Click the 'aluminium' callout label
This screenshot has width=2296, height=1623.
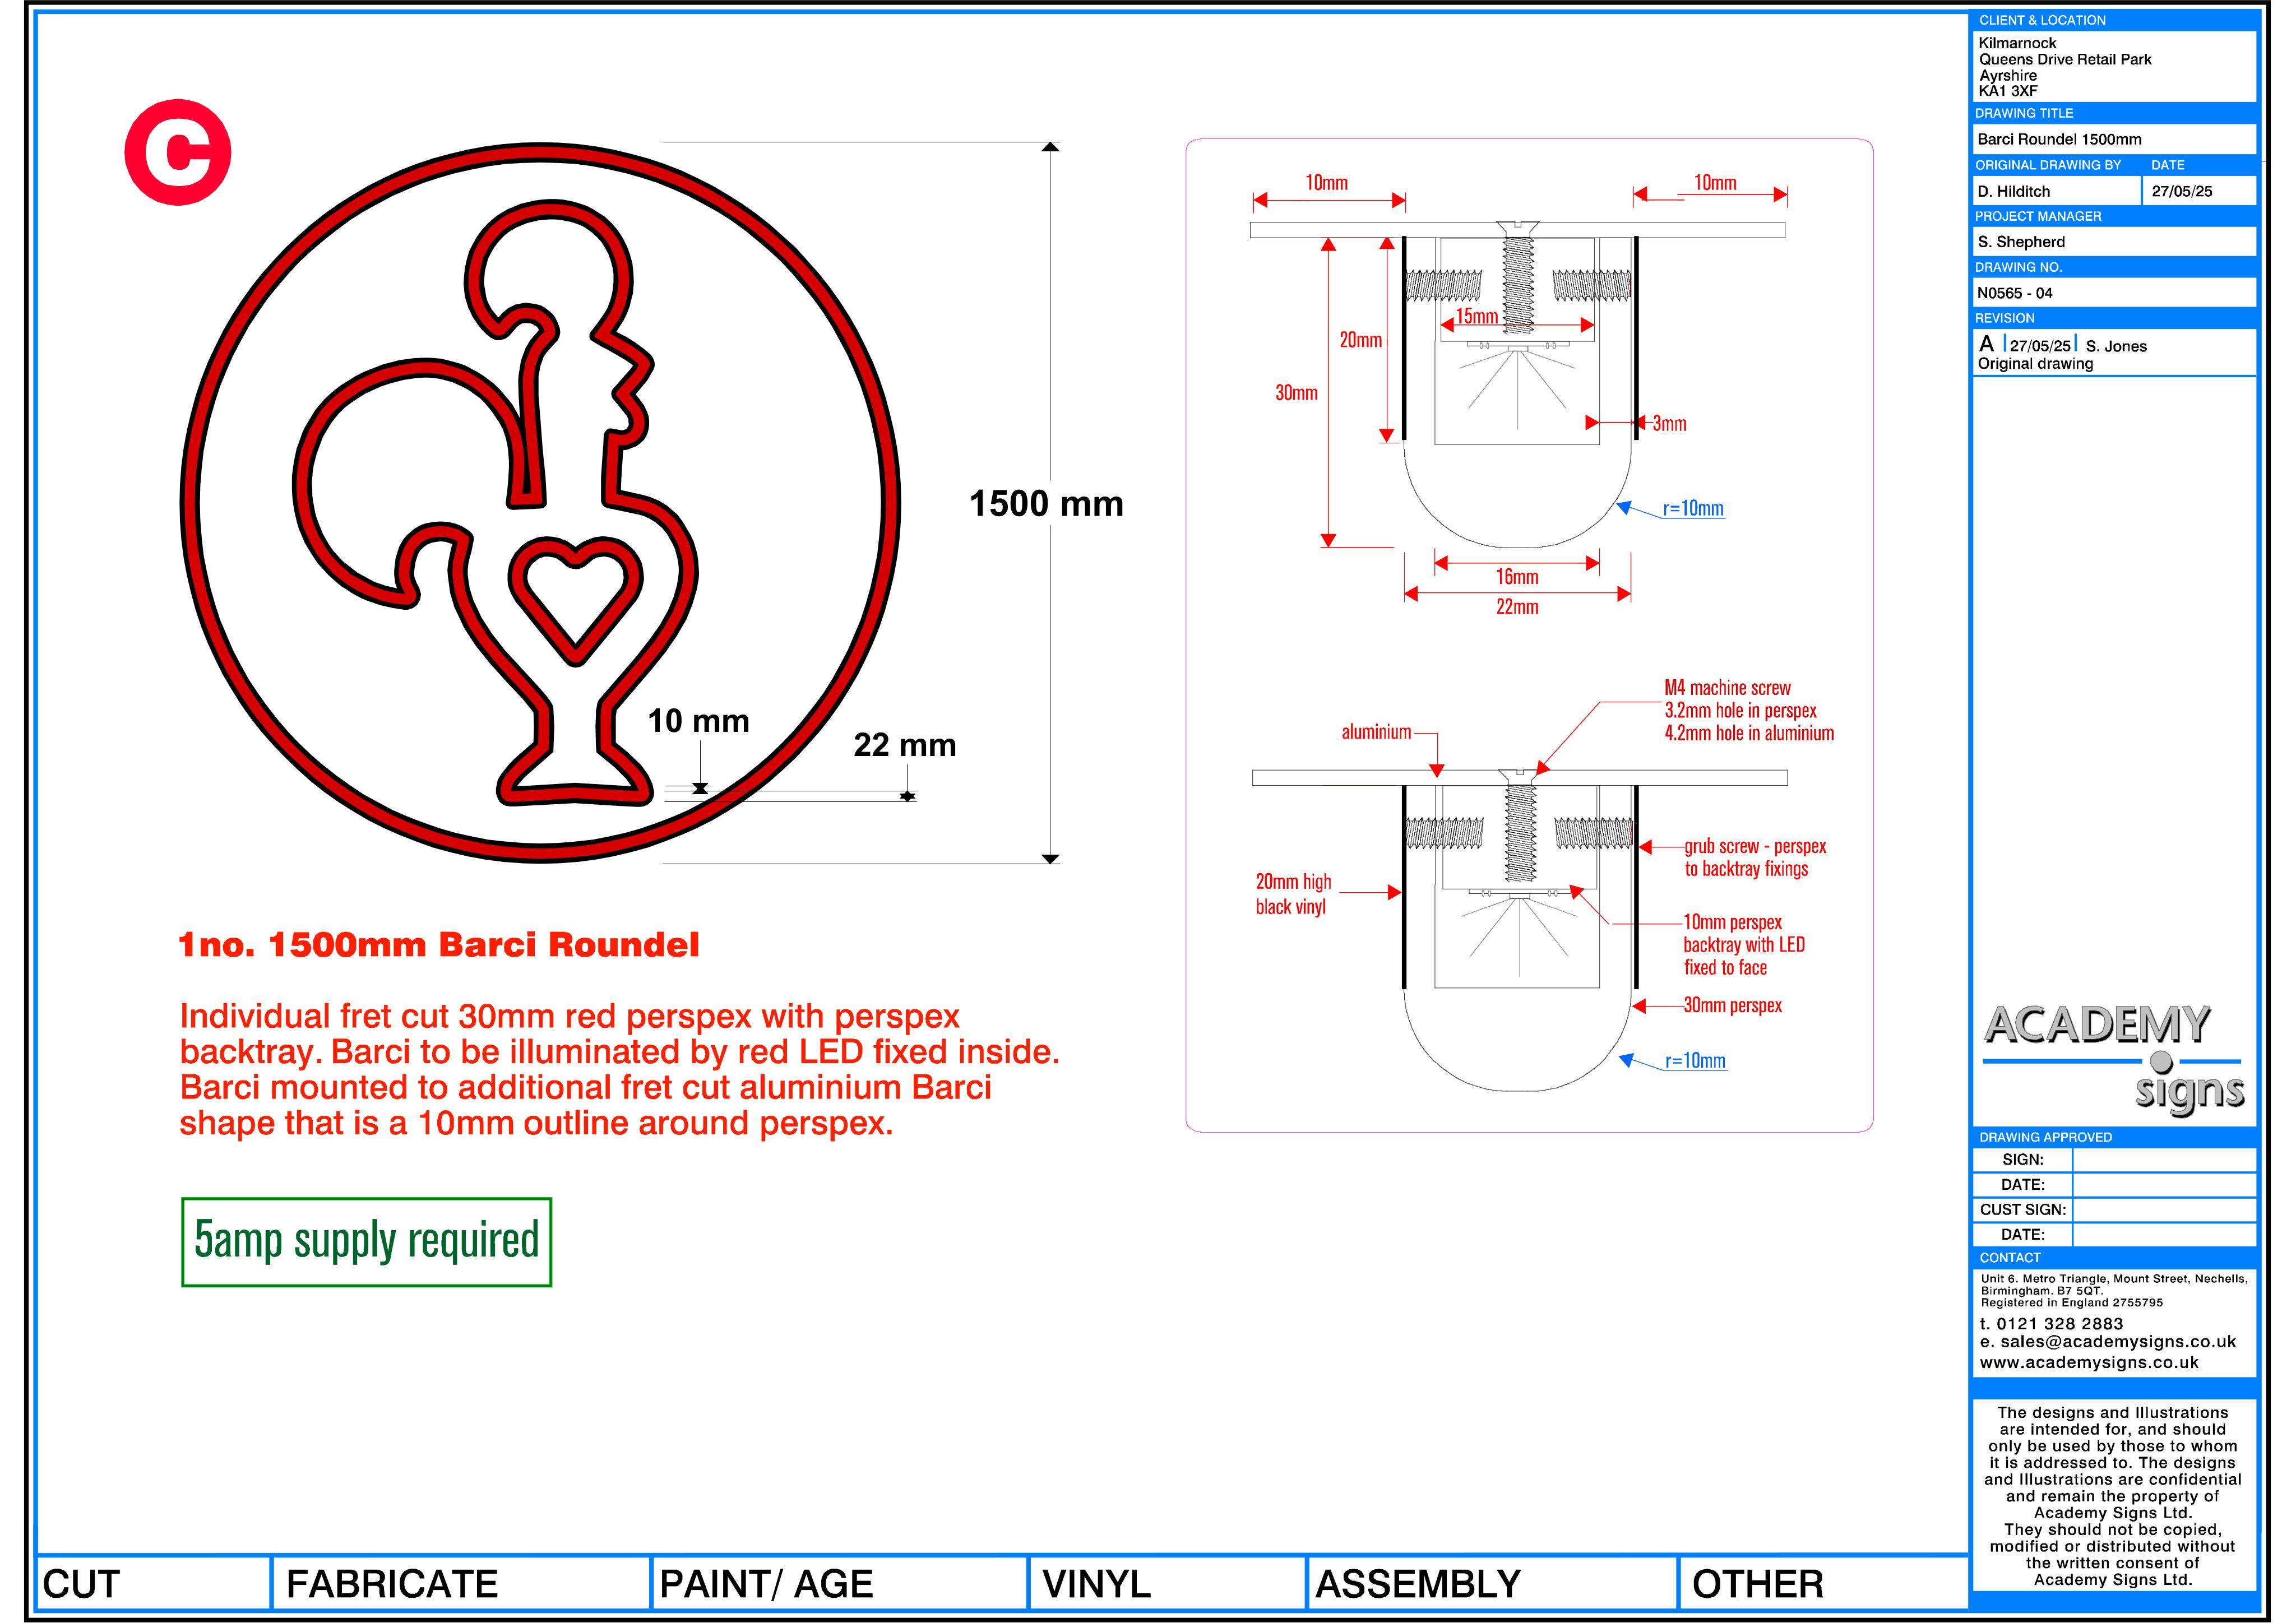pos(1376,732)
